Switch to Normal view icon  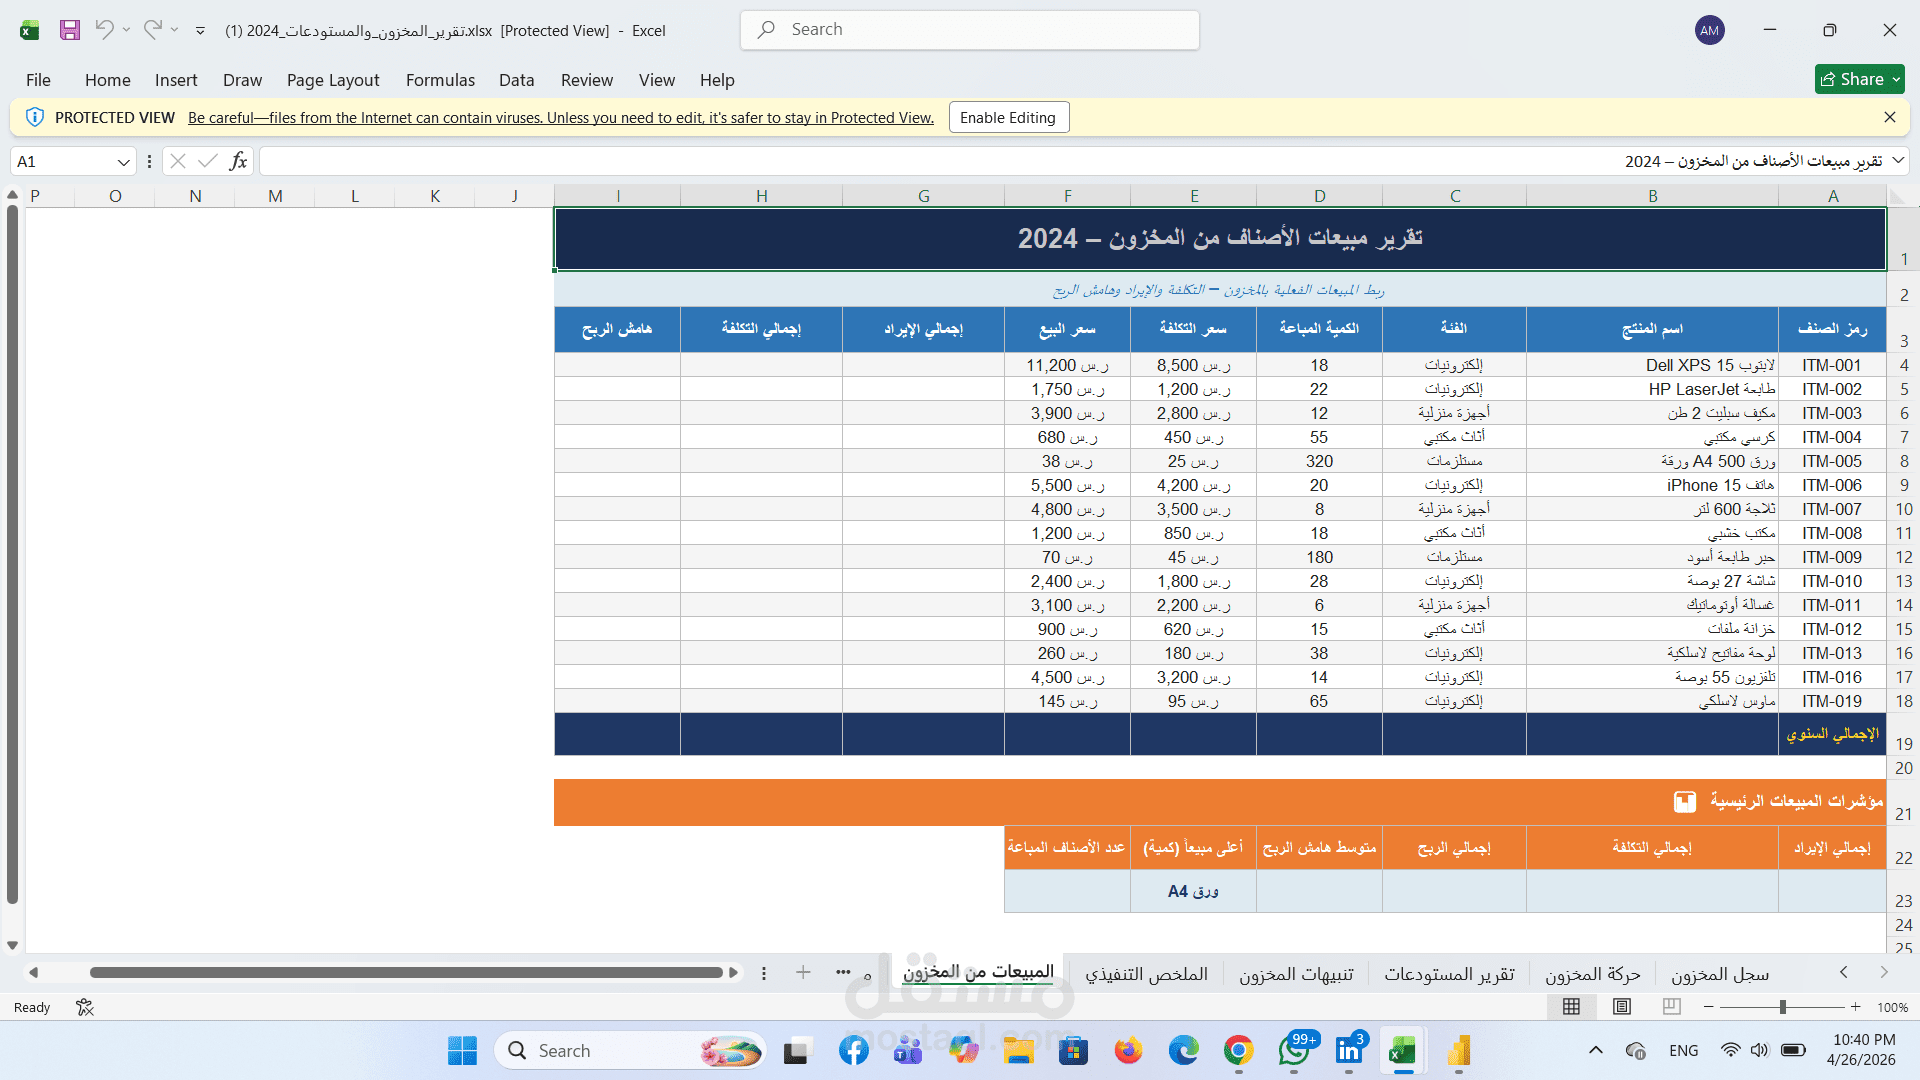[1571, 1007]
